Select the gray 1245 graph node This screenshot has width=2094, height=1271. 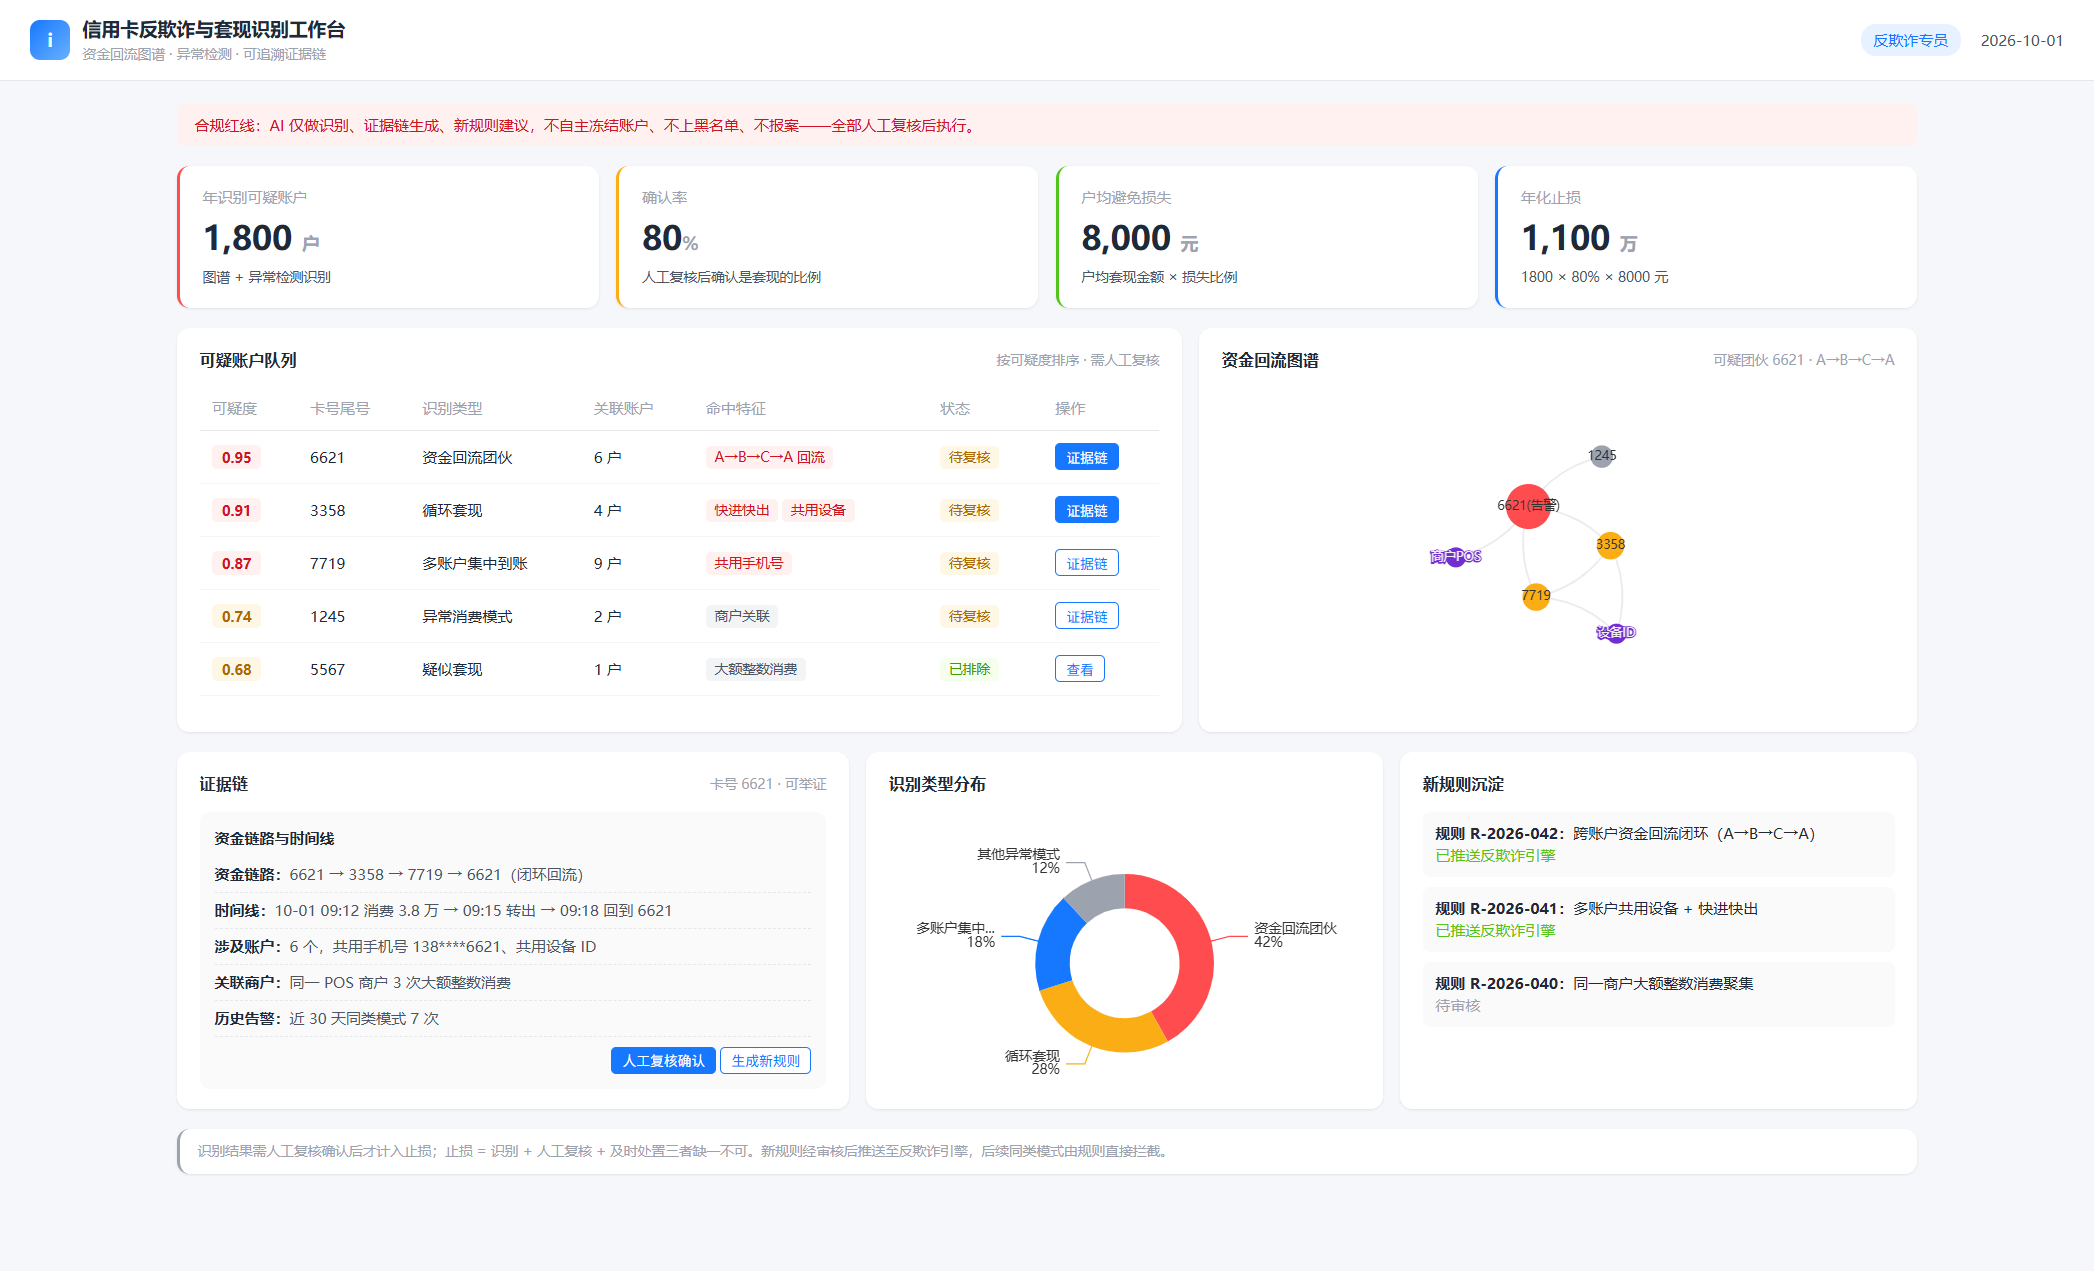1602,456
